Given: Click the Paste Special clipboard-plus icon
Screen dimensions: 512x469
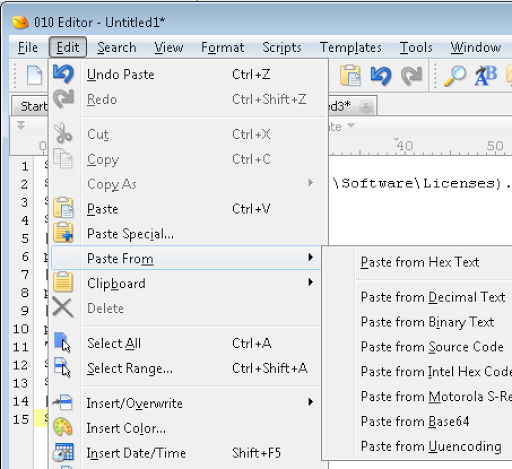Looking at the screenshot, I should (x=63, y=233).
